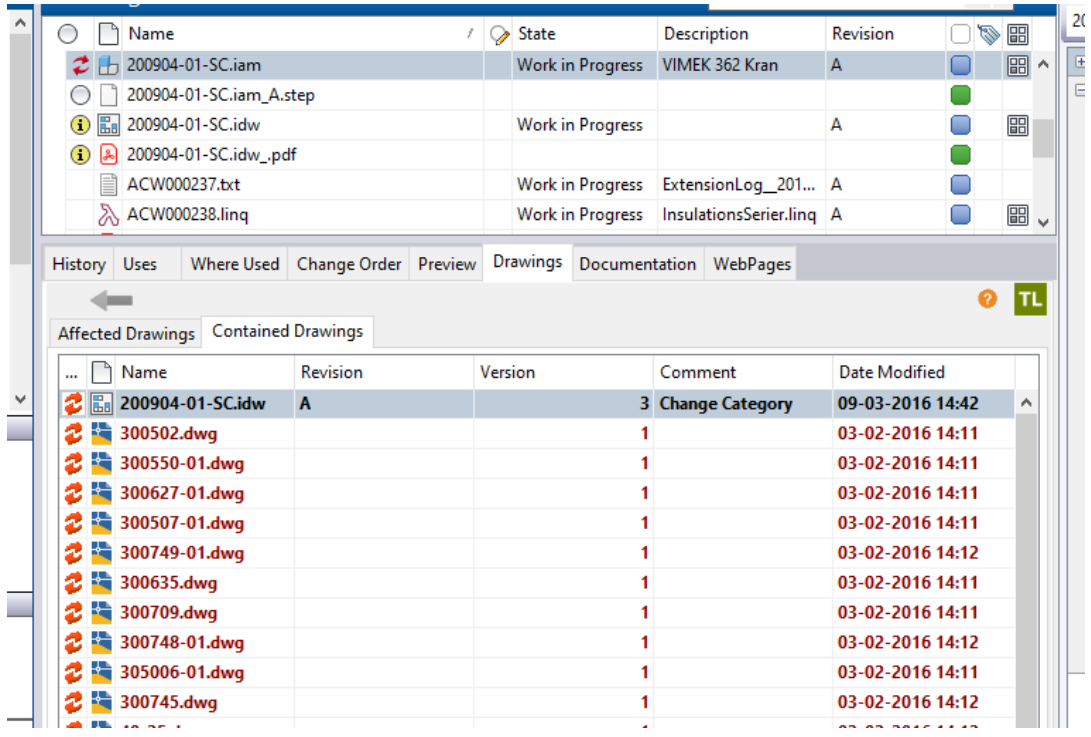
Task: Click the orange help question mark icon
Action: click(987, 299)
